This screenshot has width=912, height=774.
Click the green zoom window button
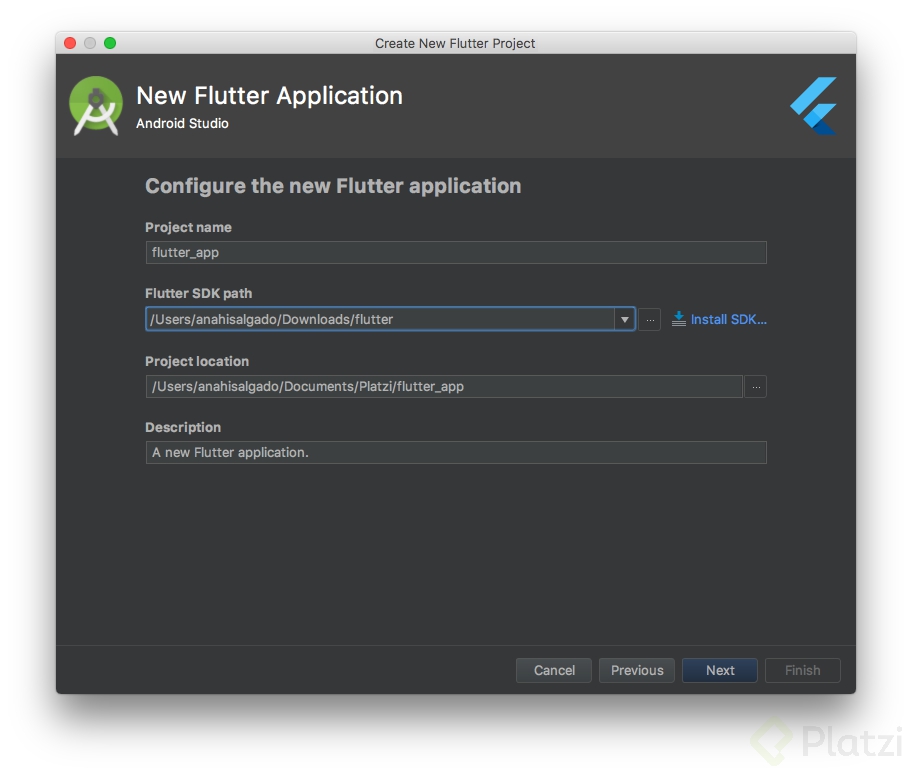tap(108, 43)
